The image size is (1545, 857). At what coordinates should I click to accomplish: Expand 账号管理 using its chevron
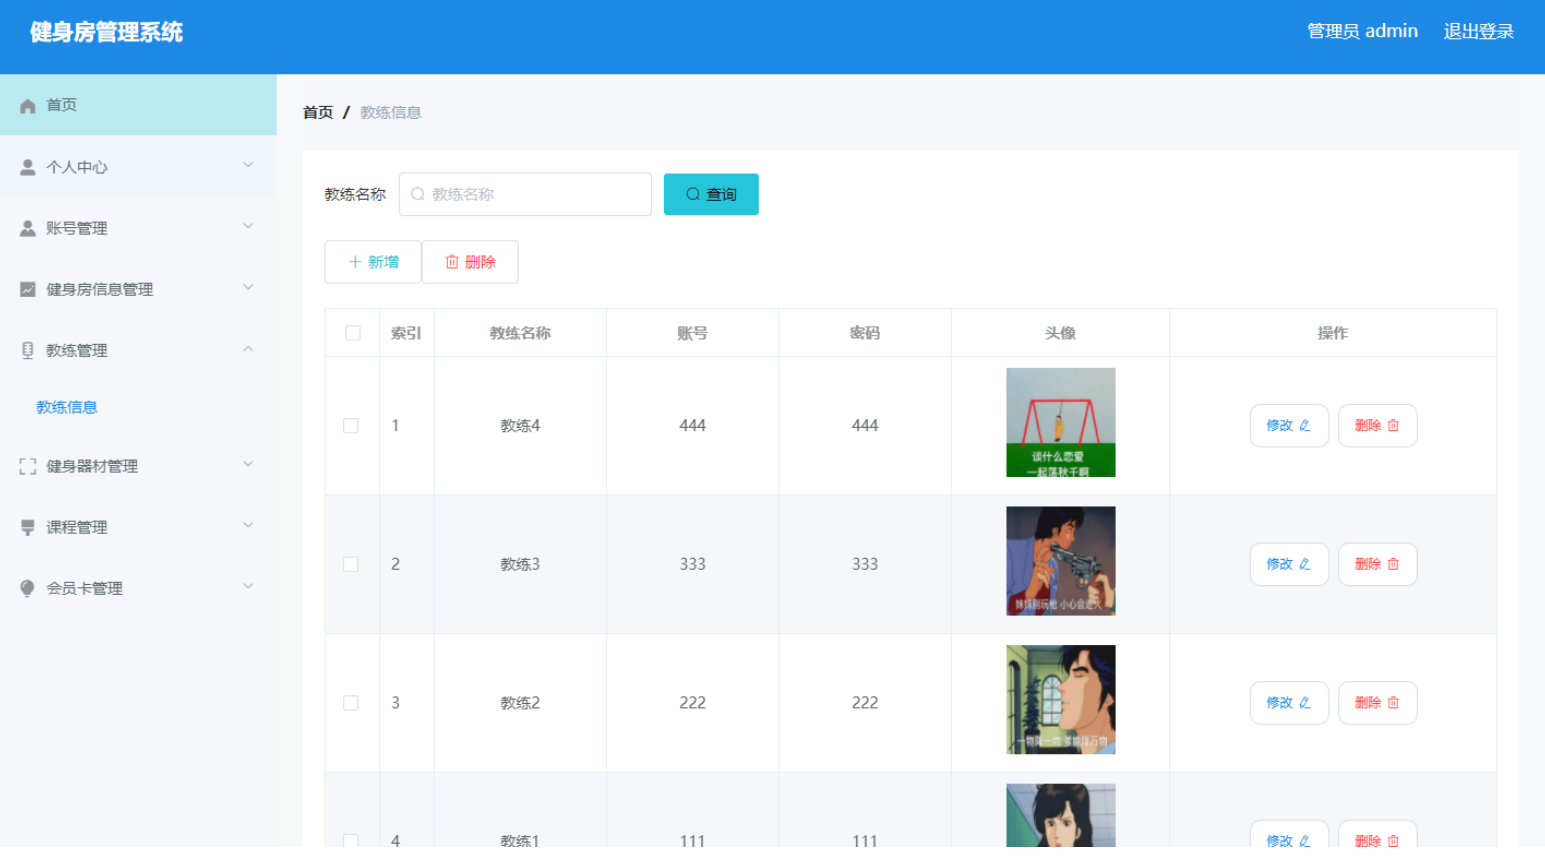248,226
